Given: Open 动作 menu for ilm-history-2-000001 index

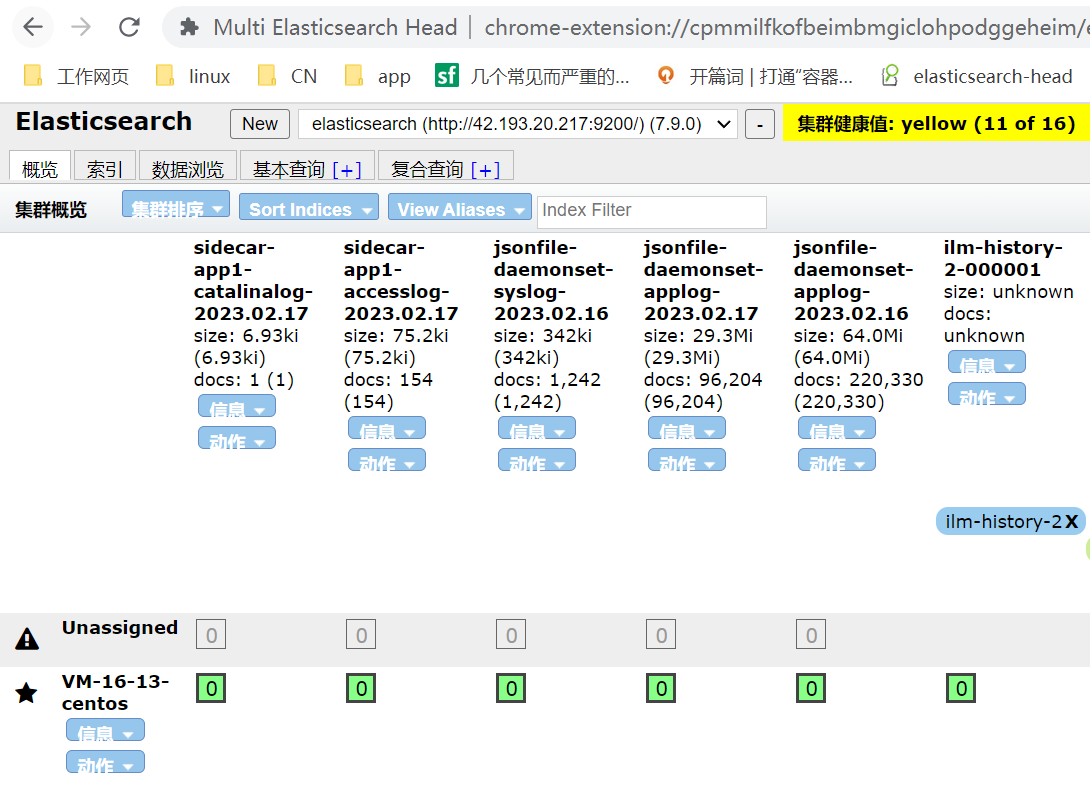Looking at the screenshot, I should tap(987, 394).
